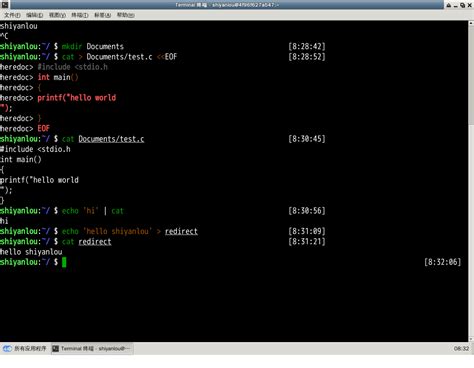The width and height of the screenshot is (474, 368).
Task: Click the [8:28:52] timestamp
Action: pos(307,57)
